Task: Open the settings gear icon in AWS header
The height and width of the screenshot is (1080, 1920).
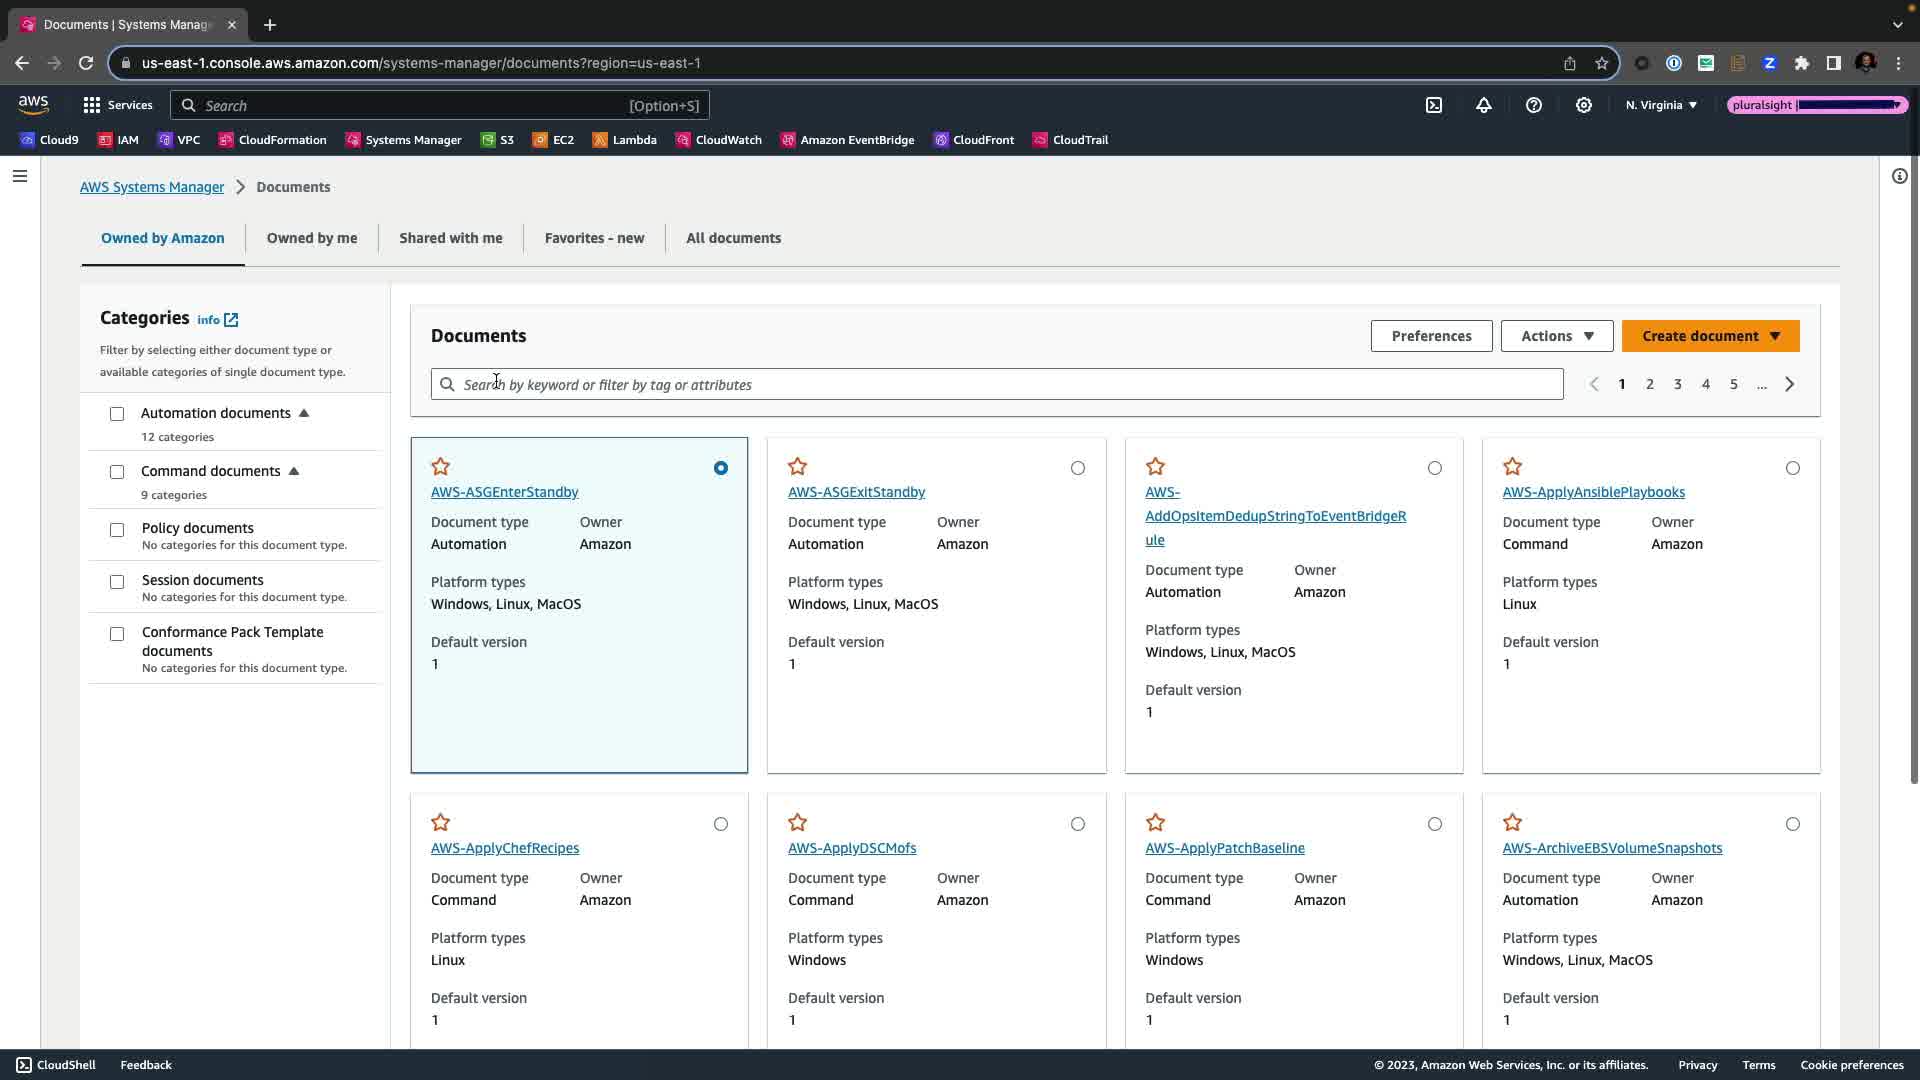Action: [1584, 105]
